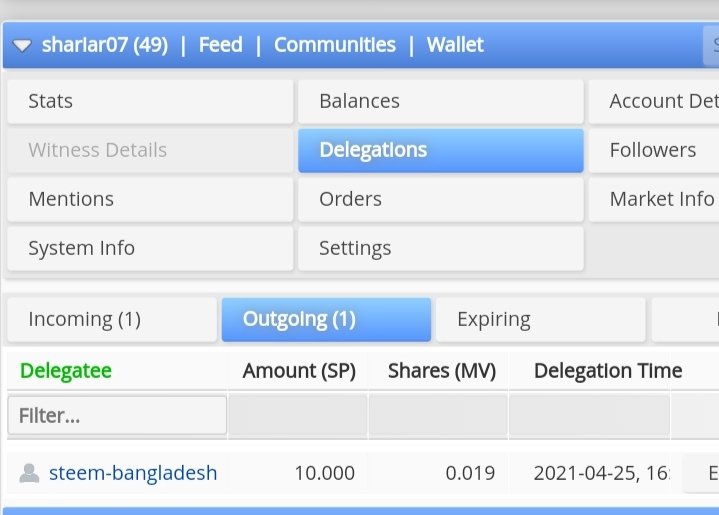Switch to Incoming (1) delegations
Screen dimensions: 719x515
[111, 320]
